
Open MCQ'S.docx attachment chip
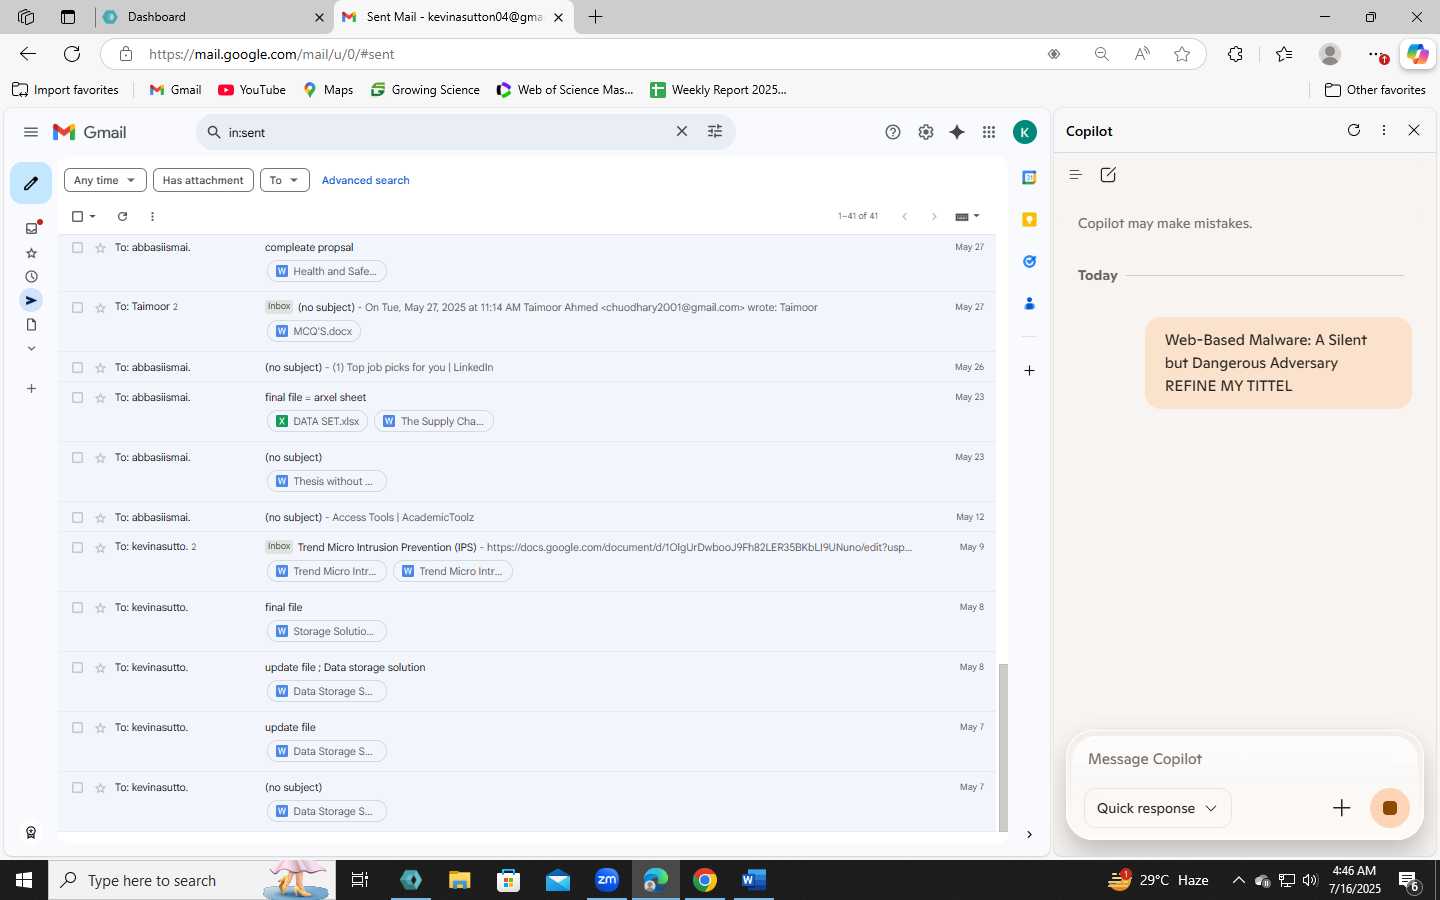(x=314, y=331)
